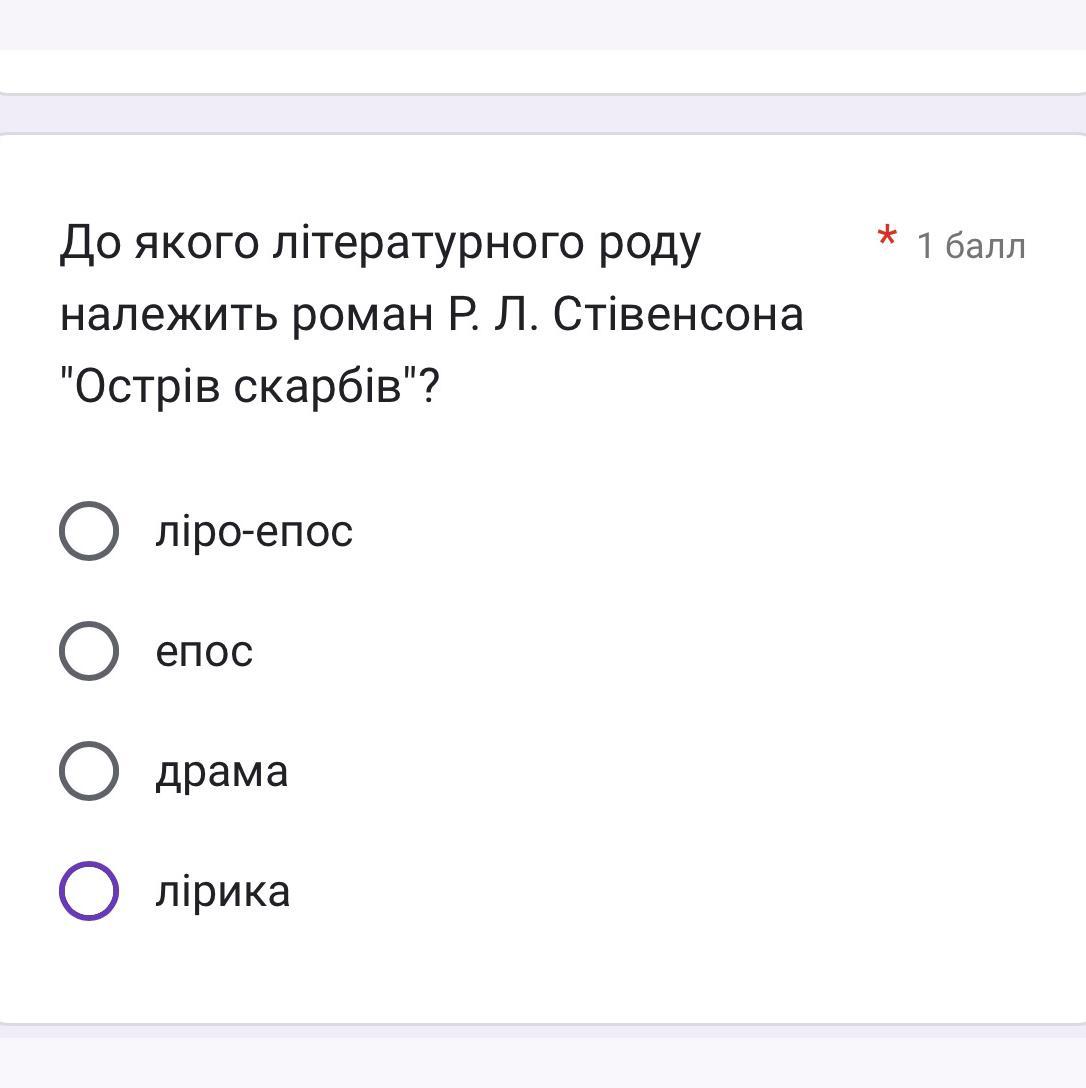This screenshot has width=1086, height=1088.
Task: Click the ліро-епос option label text
Action: (x=254, y=531)
